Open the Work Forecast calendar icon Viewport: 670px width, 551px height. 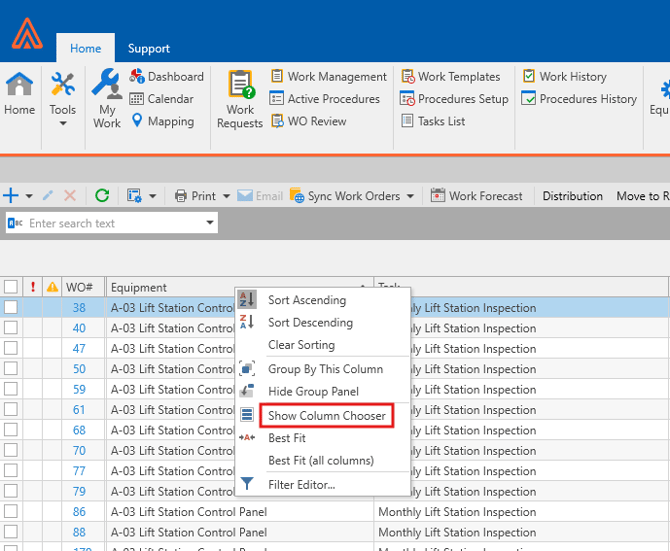click(x=438, y=196)
